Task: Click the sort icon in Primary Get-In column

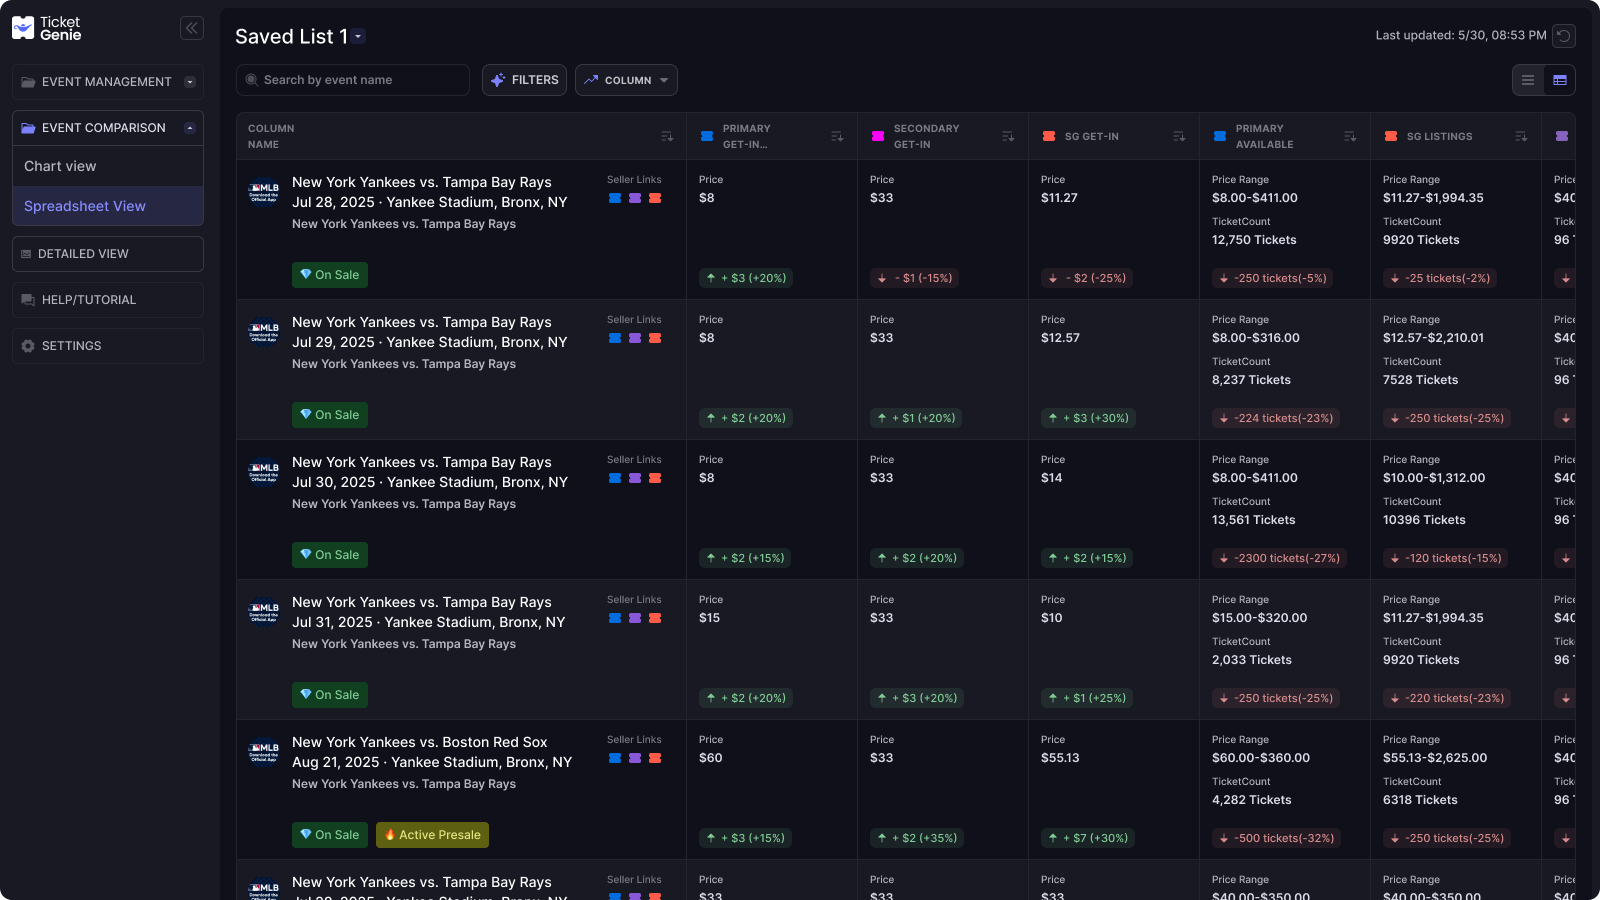Action: pyautogui.click(x=837, y=137)
